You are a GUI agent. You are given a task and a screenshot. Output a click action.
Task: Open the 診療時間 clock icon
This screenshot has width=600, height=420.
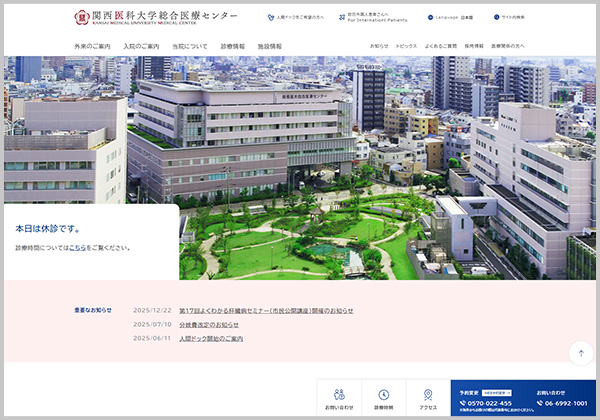[384, 395]
